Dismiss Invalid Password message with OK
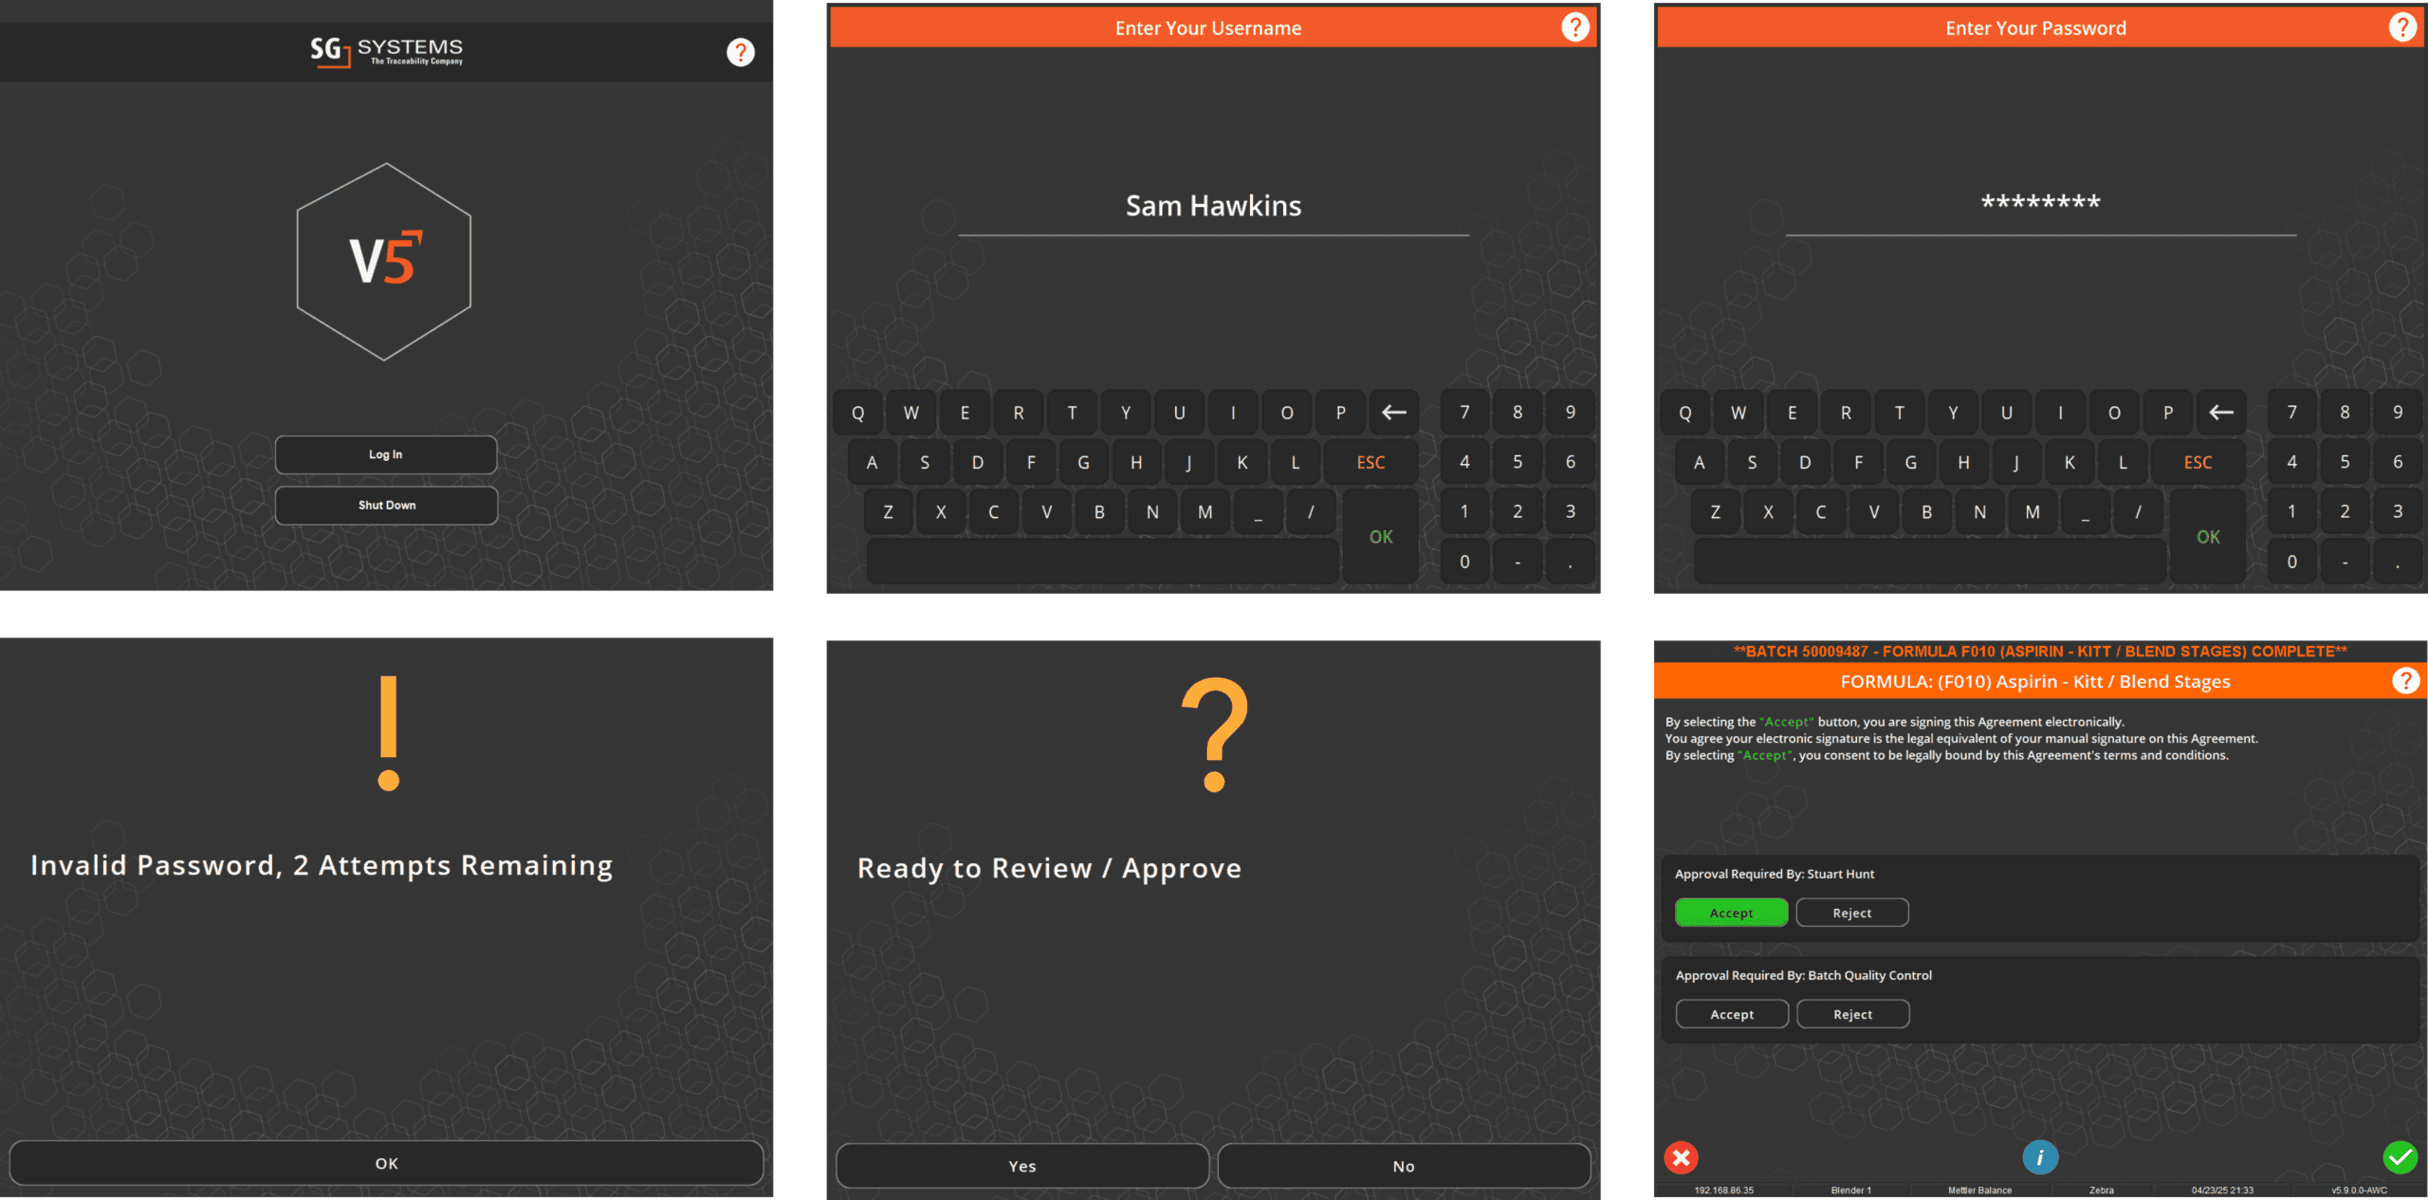The height and width of the screenshot is (1200, 2428). [x=386, y=1163]
